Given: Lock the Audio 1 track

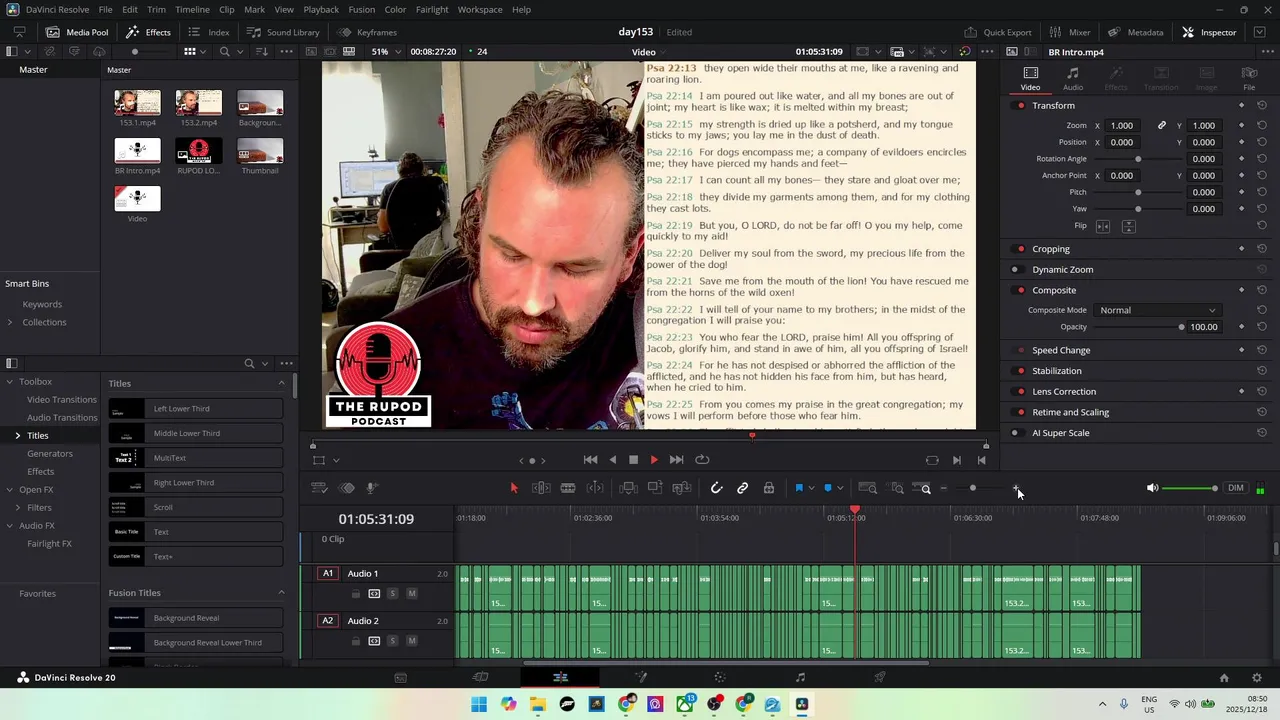Looking at the screenshot, I should (x=355, y=594).
